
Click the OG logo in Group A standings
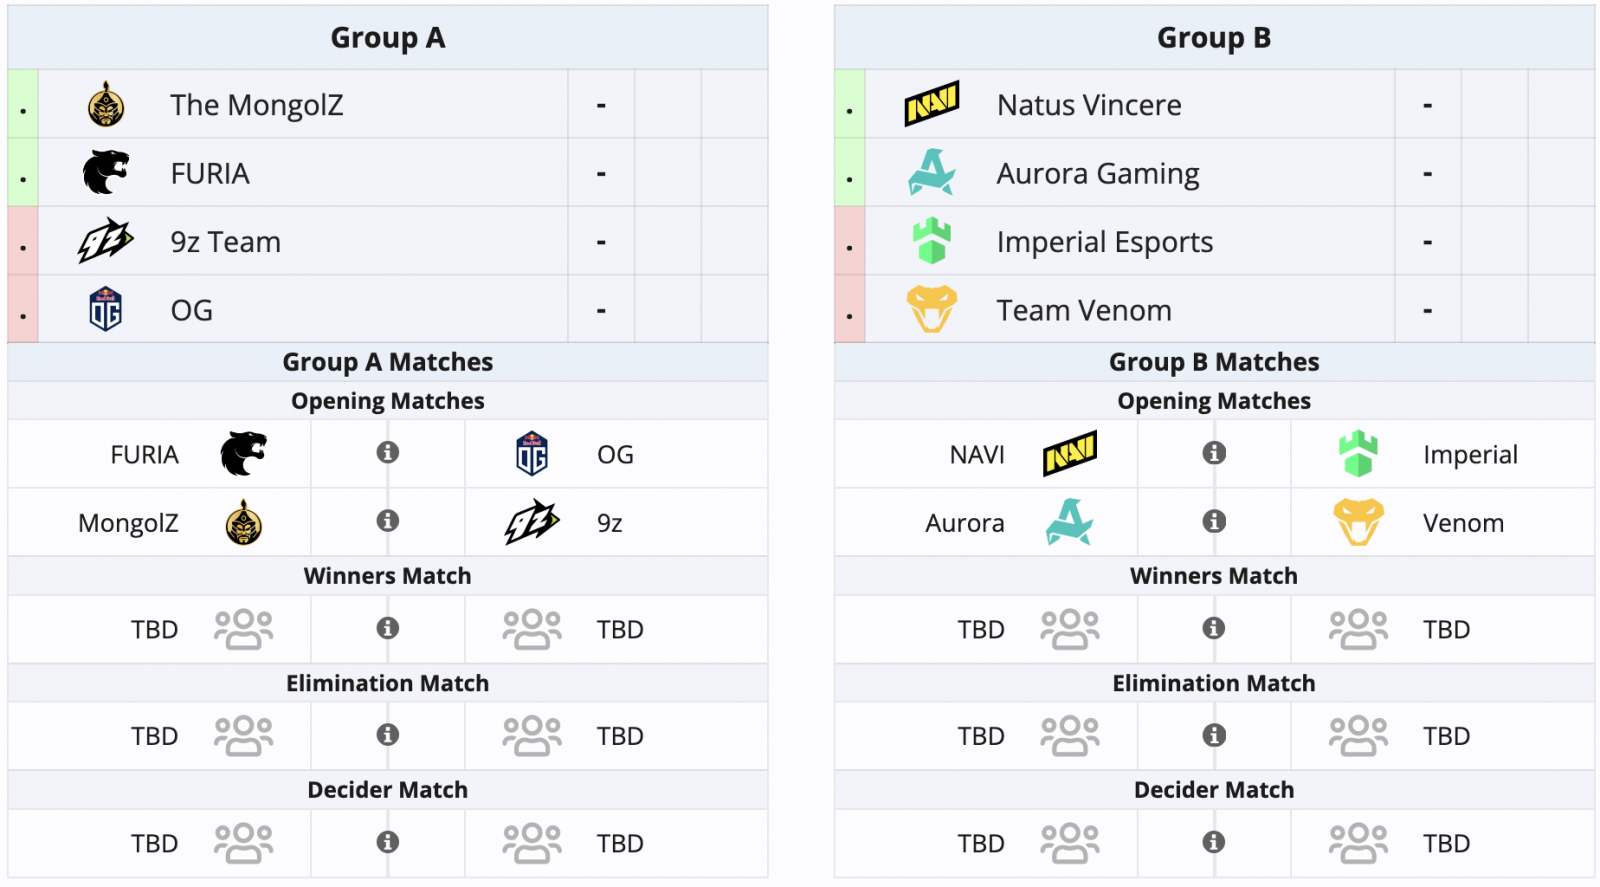pyautogui.click(x=105, y=310)
